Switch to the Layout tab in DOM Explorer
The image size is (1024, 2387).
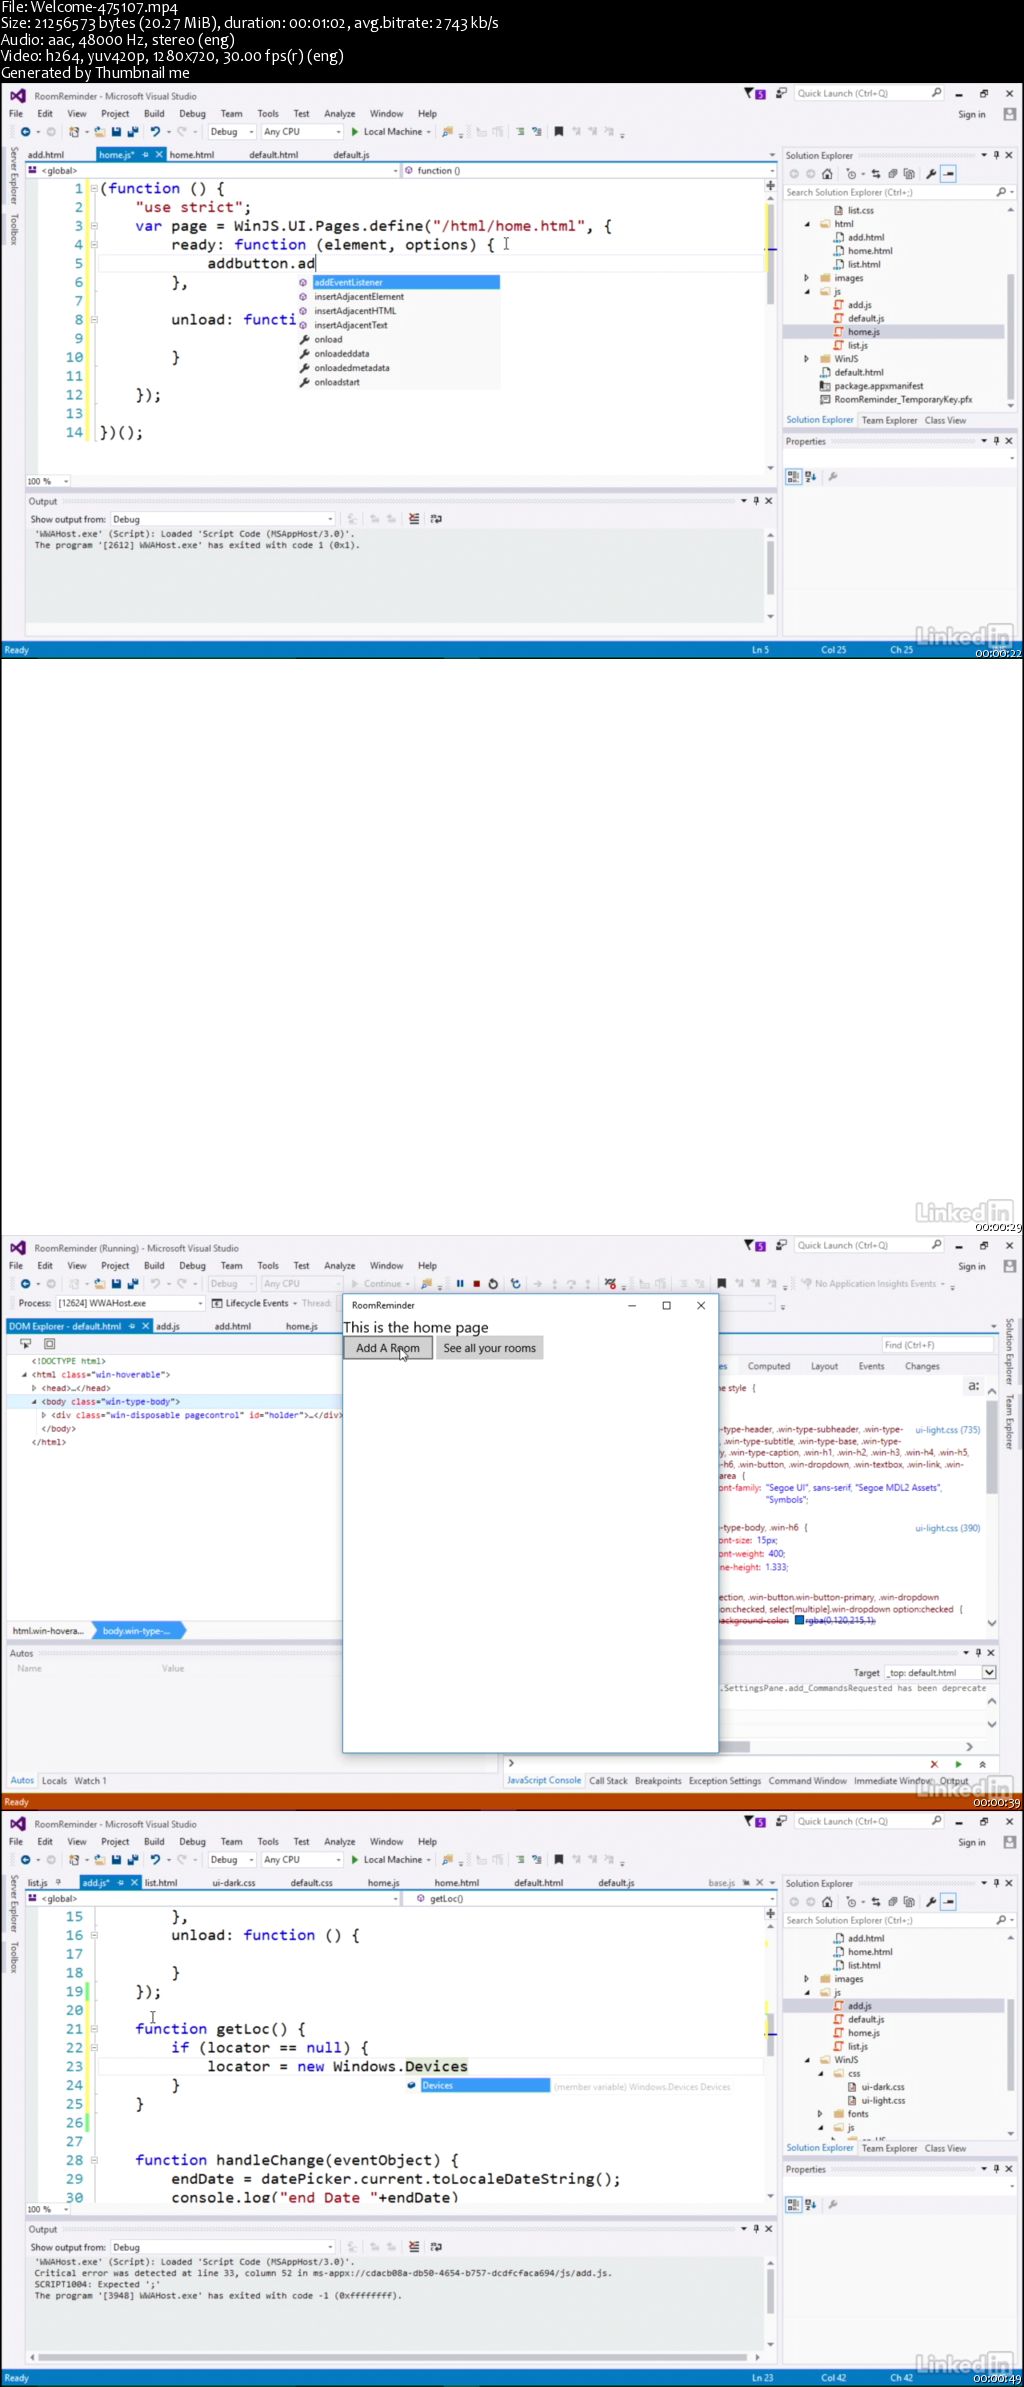(824, 1366)
